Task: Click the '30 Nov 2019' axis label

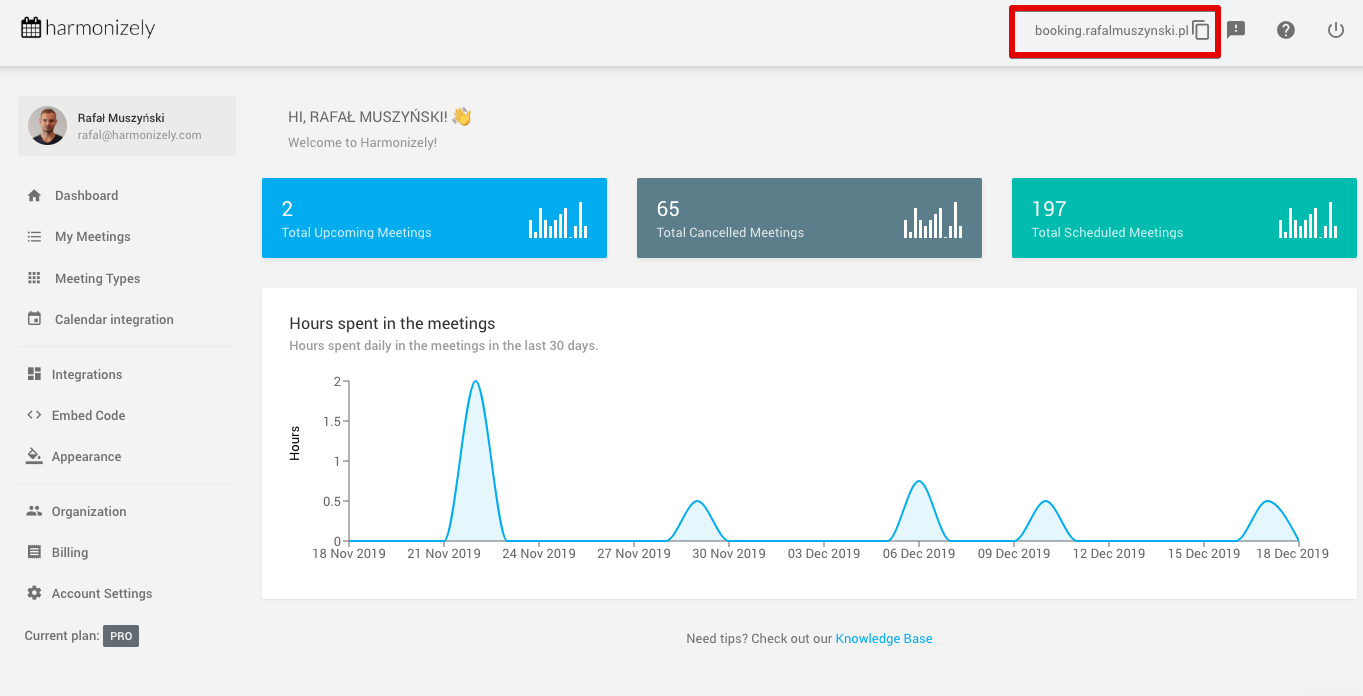Action: 727,554
